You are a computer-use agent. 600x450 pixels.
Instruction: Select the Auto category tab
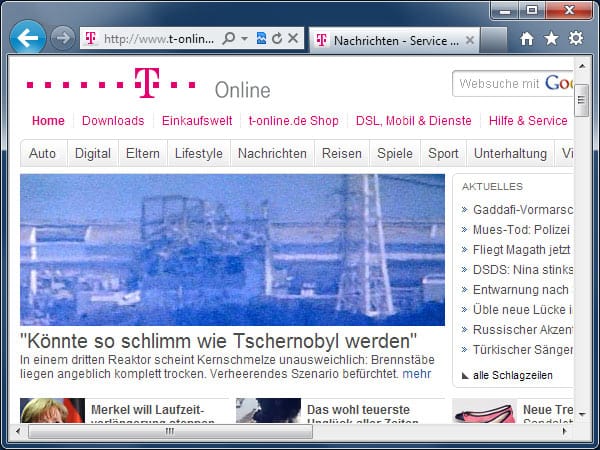(x=42, y=153)
